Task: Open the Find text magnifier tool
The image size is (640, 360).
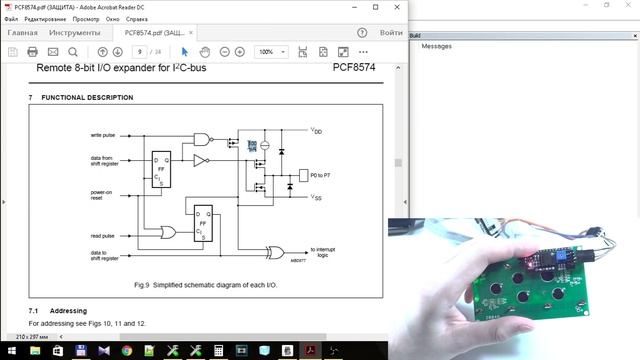Action: coord(73,52)
